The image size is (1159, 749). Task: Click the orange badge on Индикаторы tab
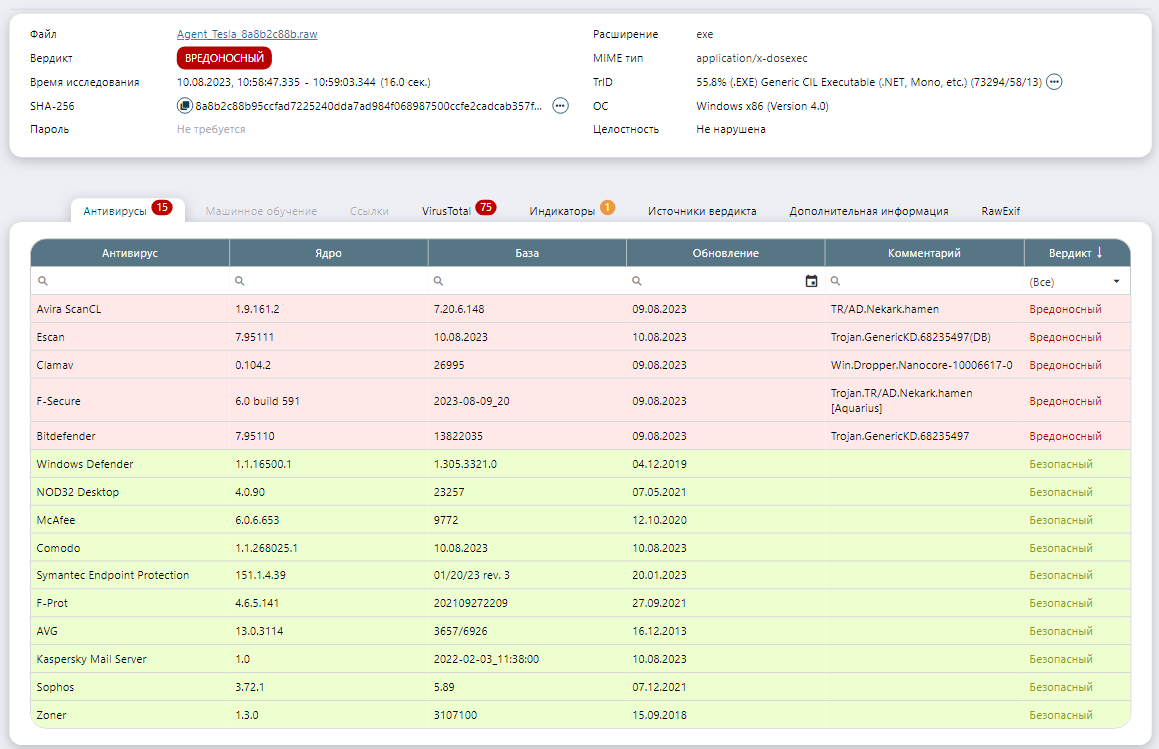coord(607,208)
